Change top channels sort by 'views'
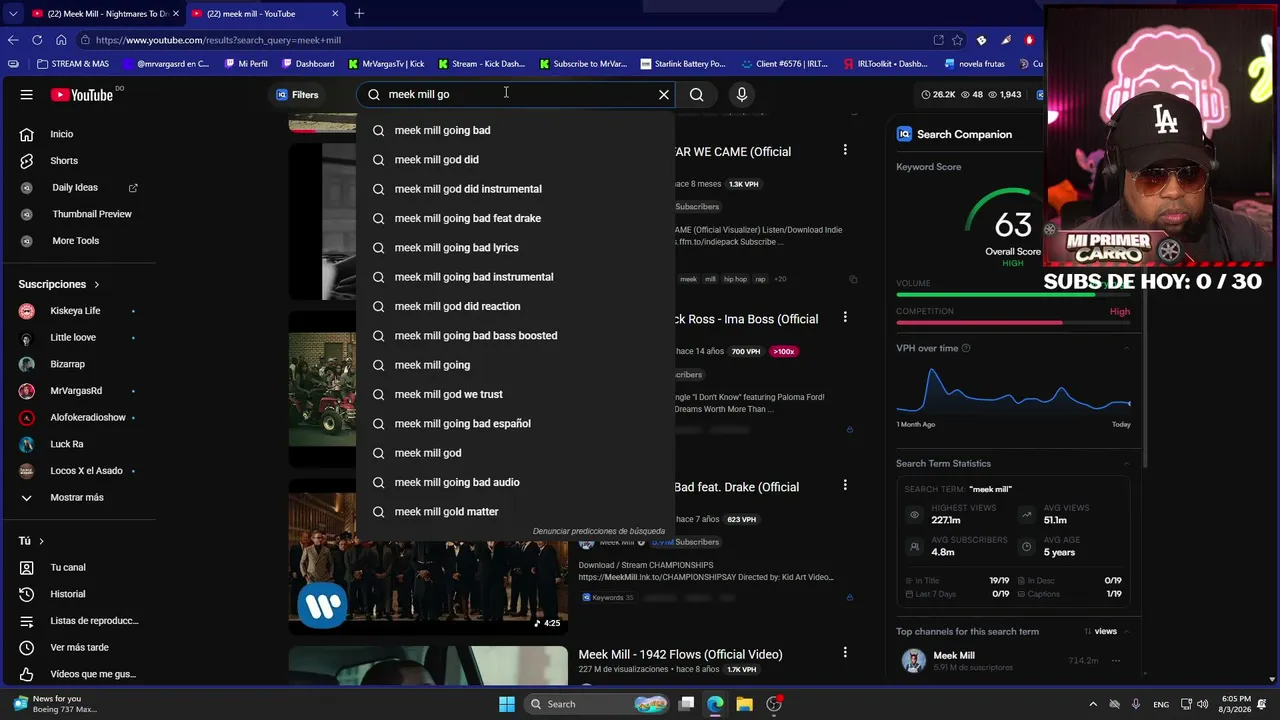The image size is (1280, 720). 1100,632
